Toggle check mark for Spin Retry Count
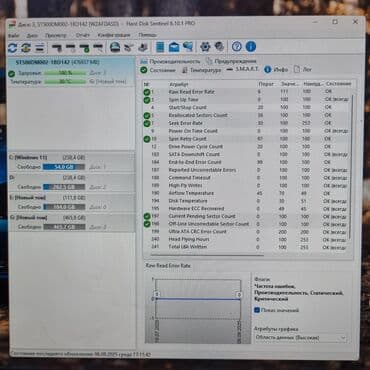The image size is (370, 370). tap(147, 139)
